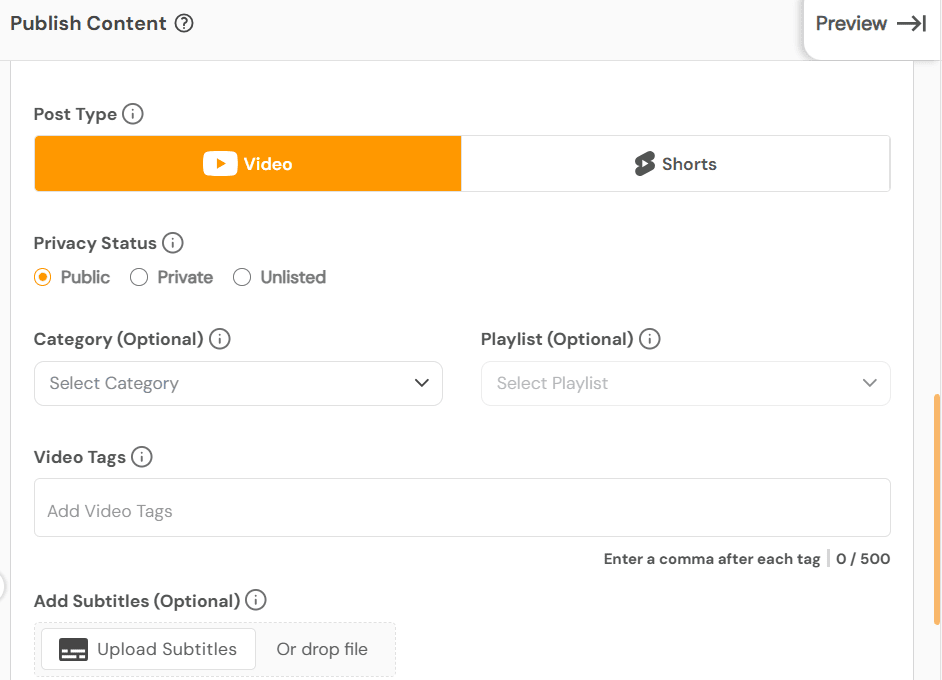Switch the post type to Video
Screen dimensions: 942x680
point(248,164)
